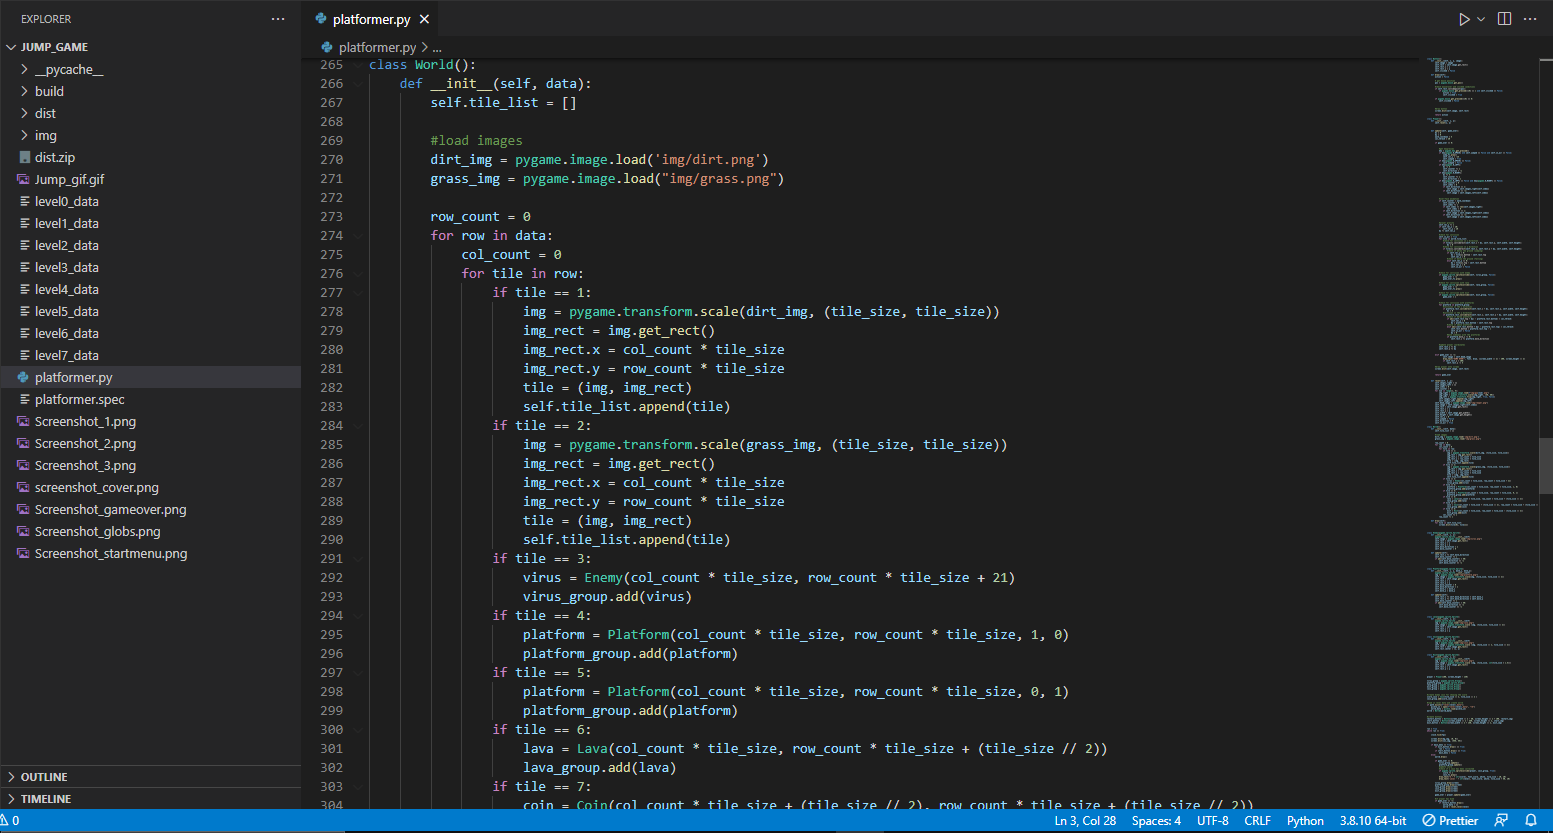Close the platformer.py tab
Image resolution: width=1553 pixels, height=833 pixels.
[x=424, y=19]
